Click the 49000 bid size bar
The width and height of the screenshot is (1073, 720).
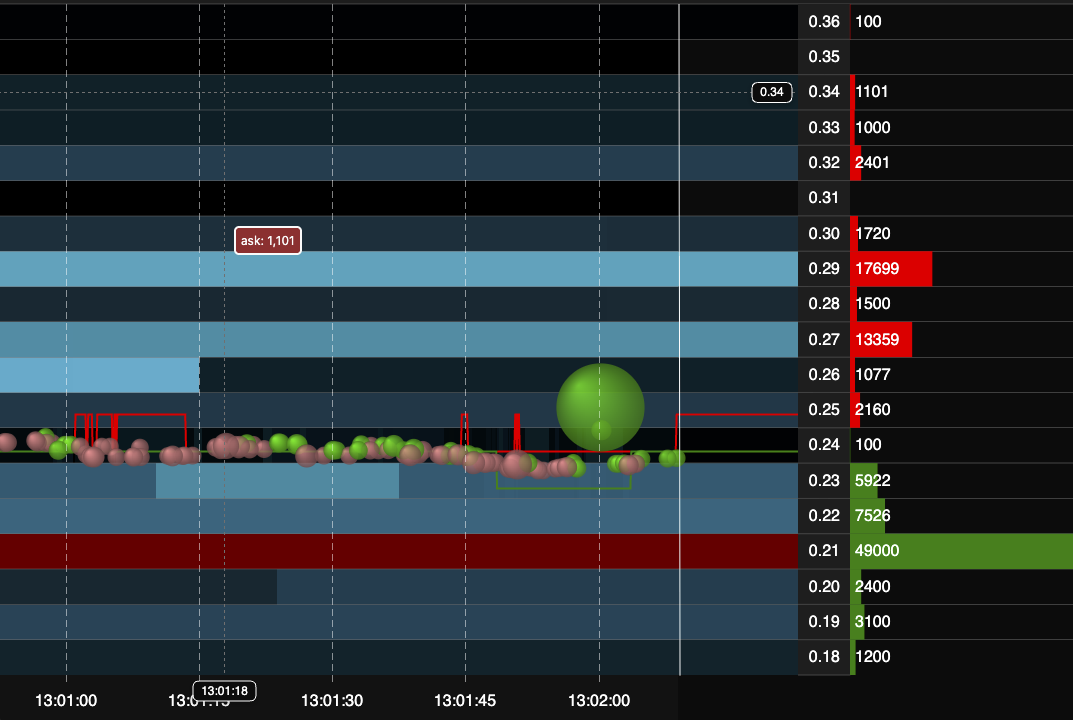pyautogui.click(x=961, y=551)
